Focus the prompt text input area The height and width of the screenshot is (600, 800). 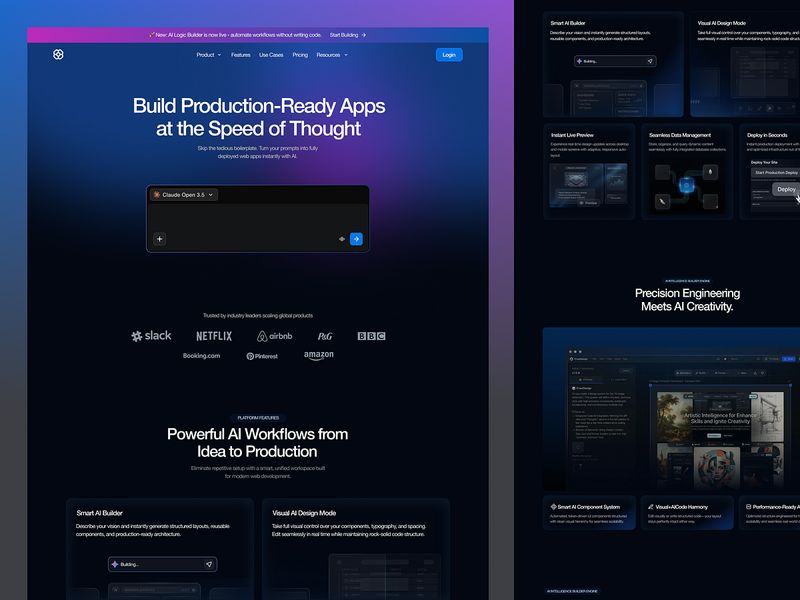(x=258, y=217)
